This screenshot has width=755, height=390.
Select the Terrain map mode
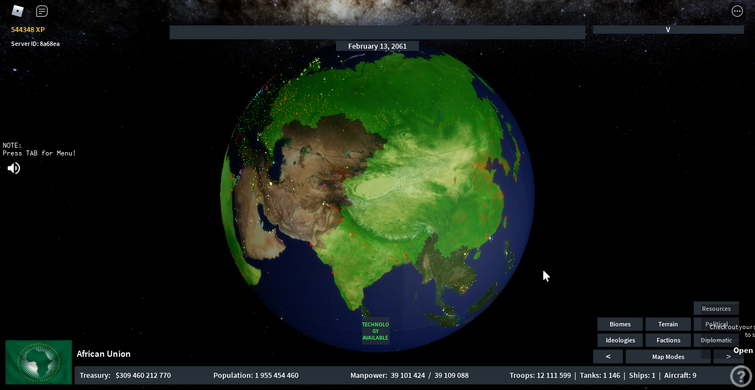(x=668, y=324)
